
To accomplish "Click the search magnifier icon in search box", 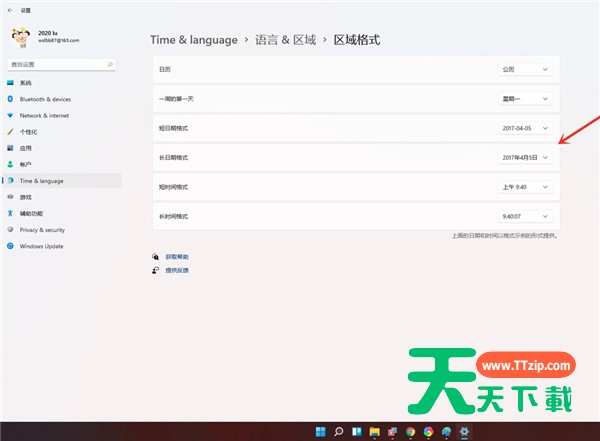I will [x=110, y=64].
